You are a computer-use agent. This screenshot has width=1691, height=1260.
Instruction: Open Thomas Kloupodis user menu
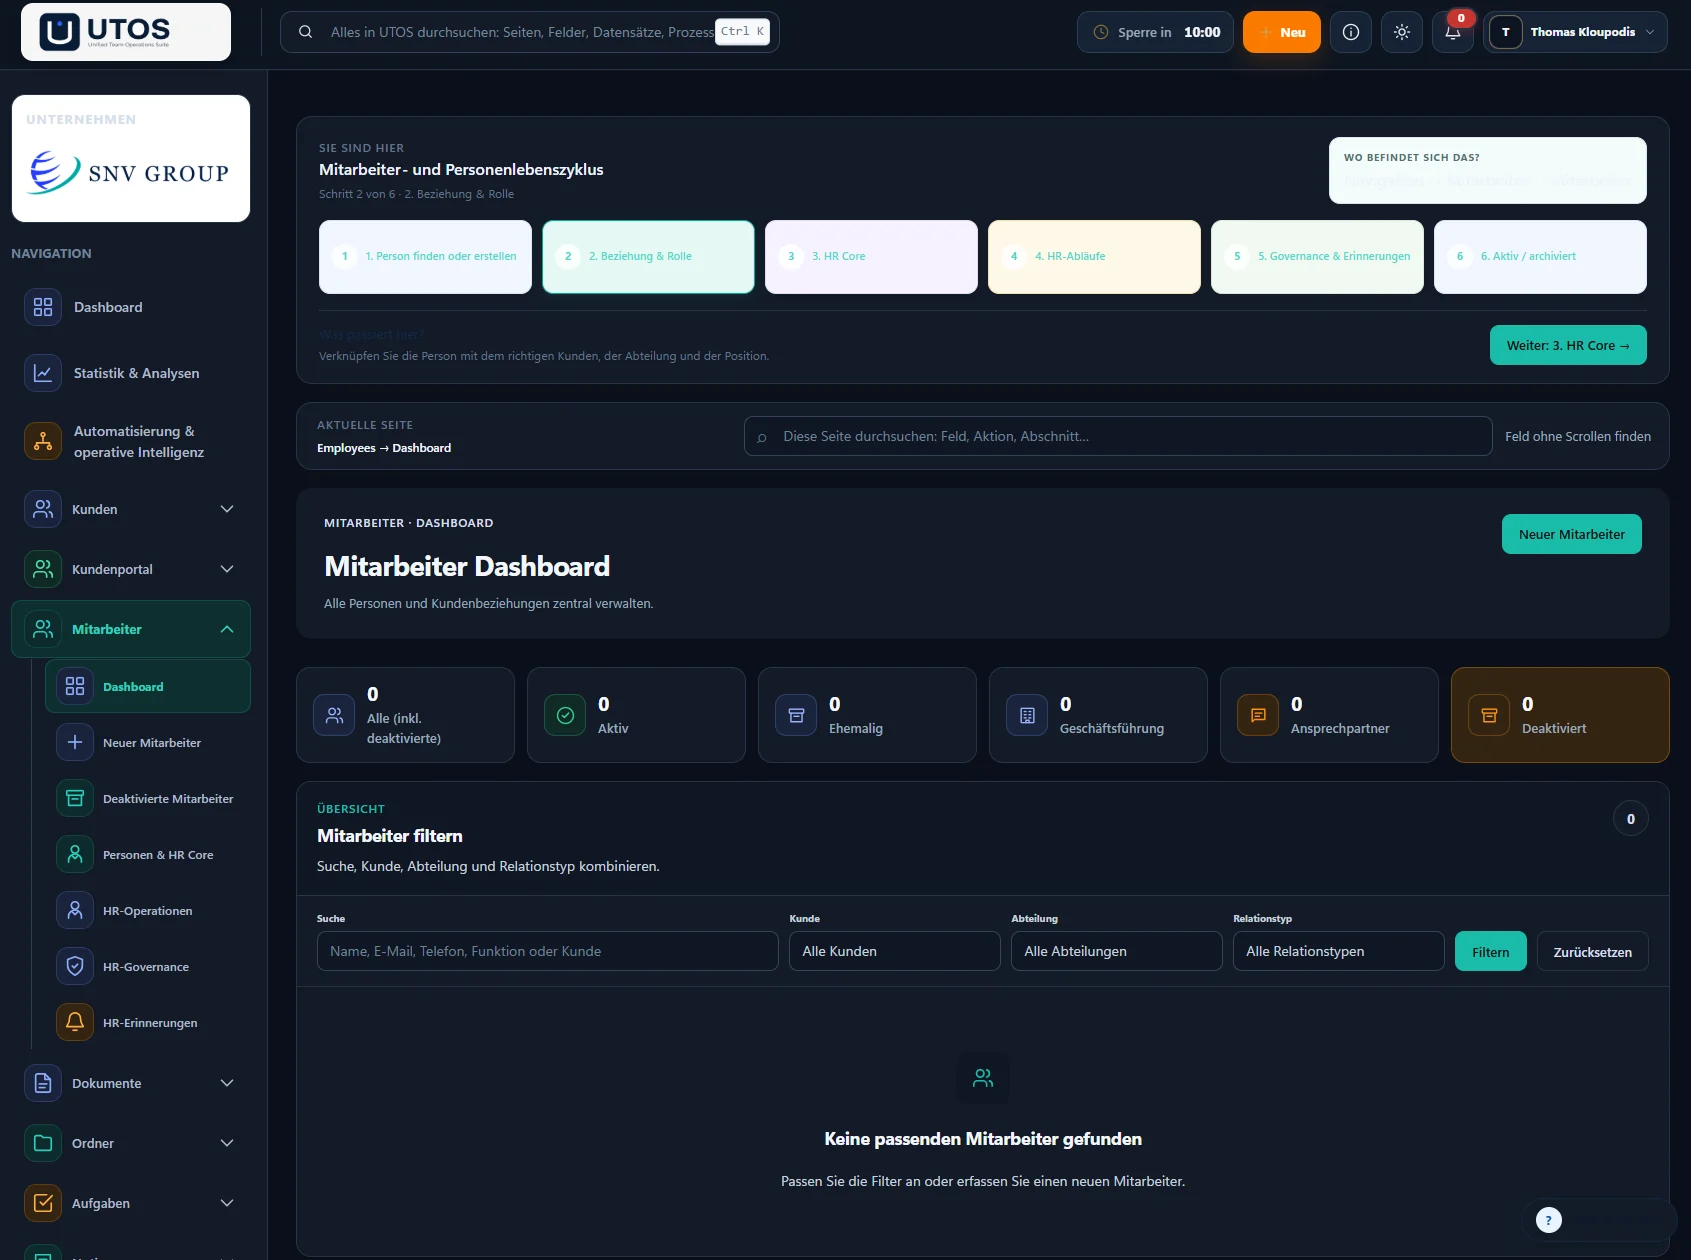(x=1575, y=32)
